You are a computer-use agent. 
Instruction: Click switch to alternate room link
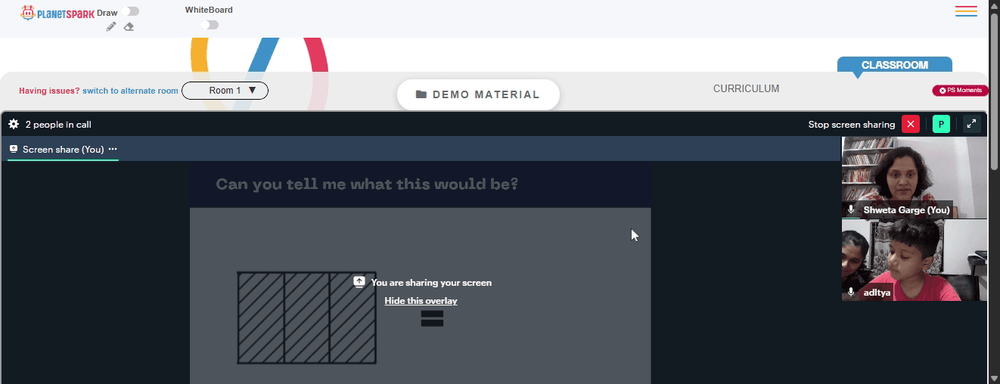click(130, 91)
